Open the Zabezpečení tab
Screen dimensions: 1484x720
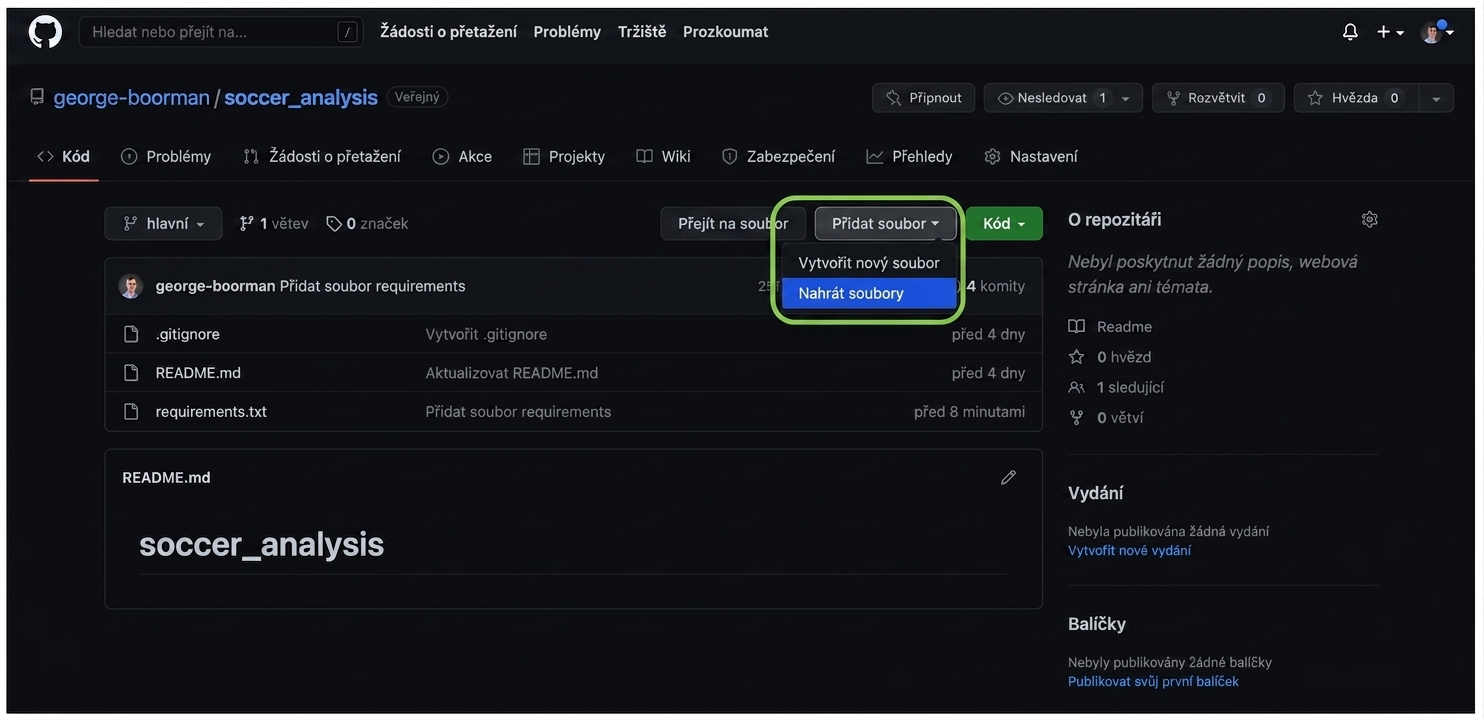[778, 156]
